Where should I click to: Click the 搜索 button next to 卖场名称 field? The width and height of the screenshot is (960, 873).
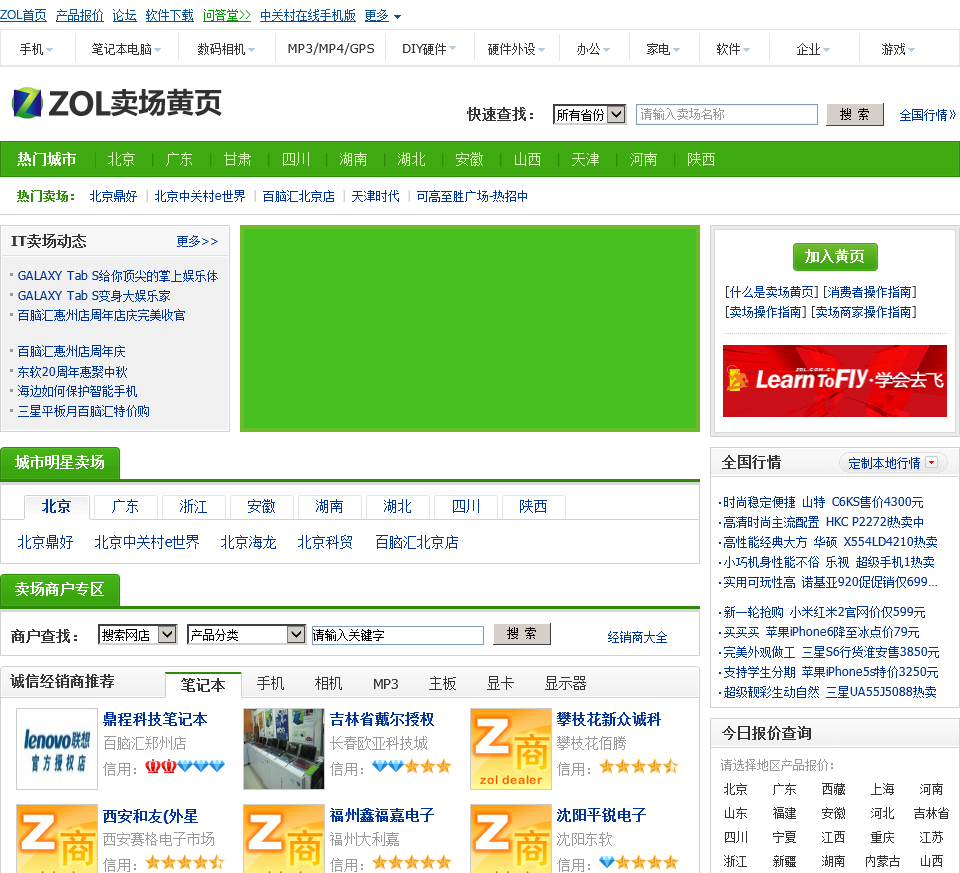point(855,114)
